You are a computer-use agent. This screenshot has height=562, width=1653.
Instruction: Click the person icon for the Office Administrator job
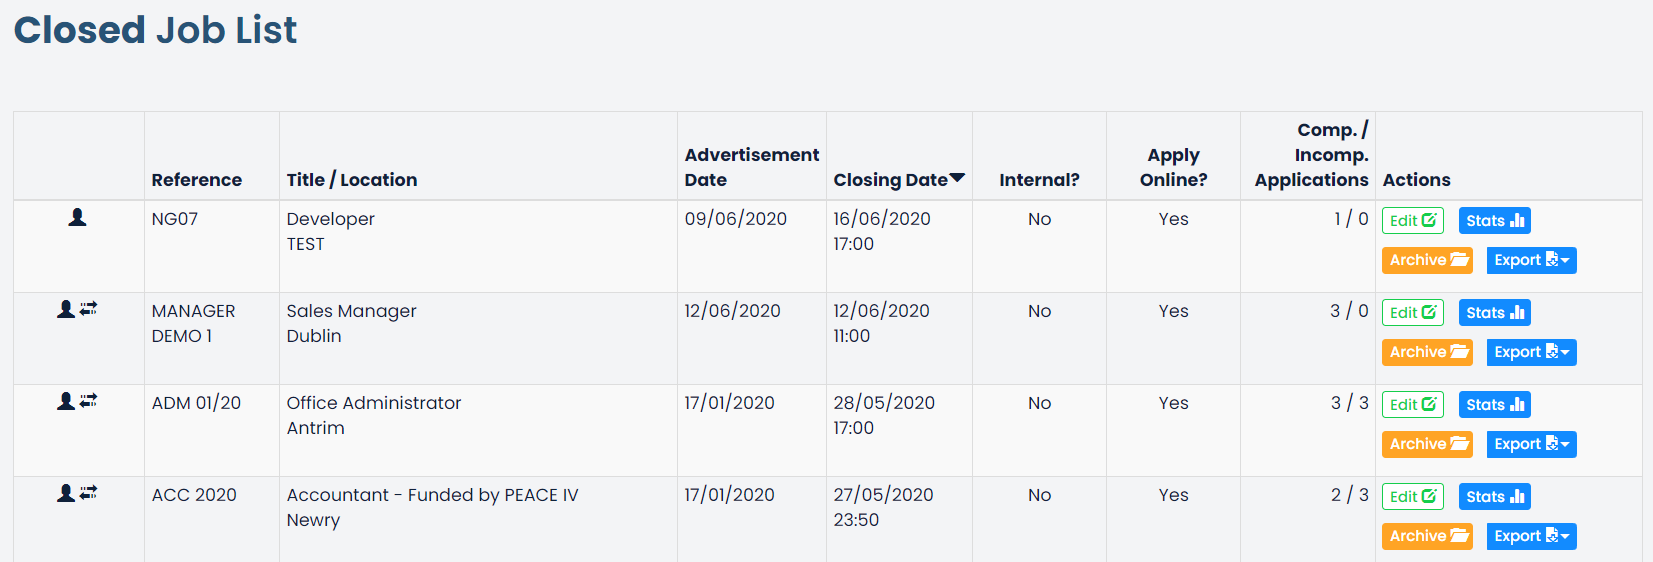pyautogui.click(x=66, y=401)
